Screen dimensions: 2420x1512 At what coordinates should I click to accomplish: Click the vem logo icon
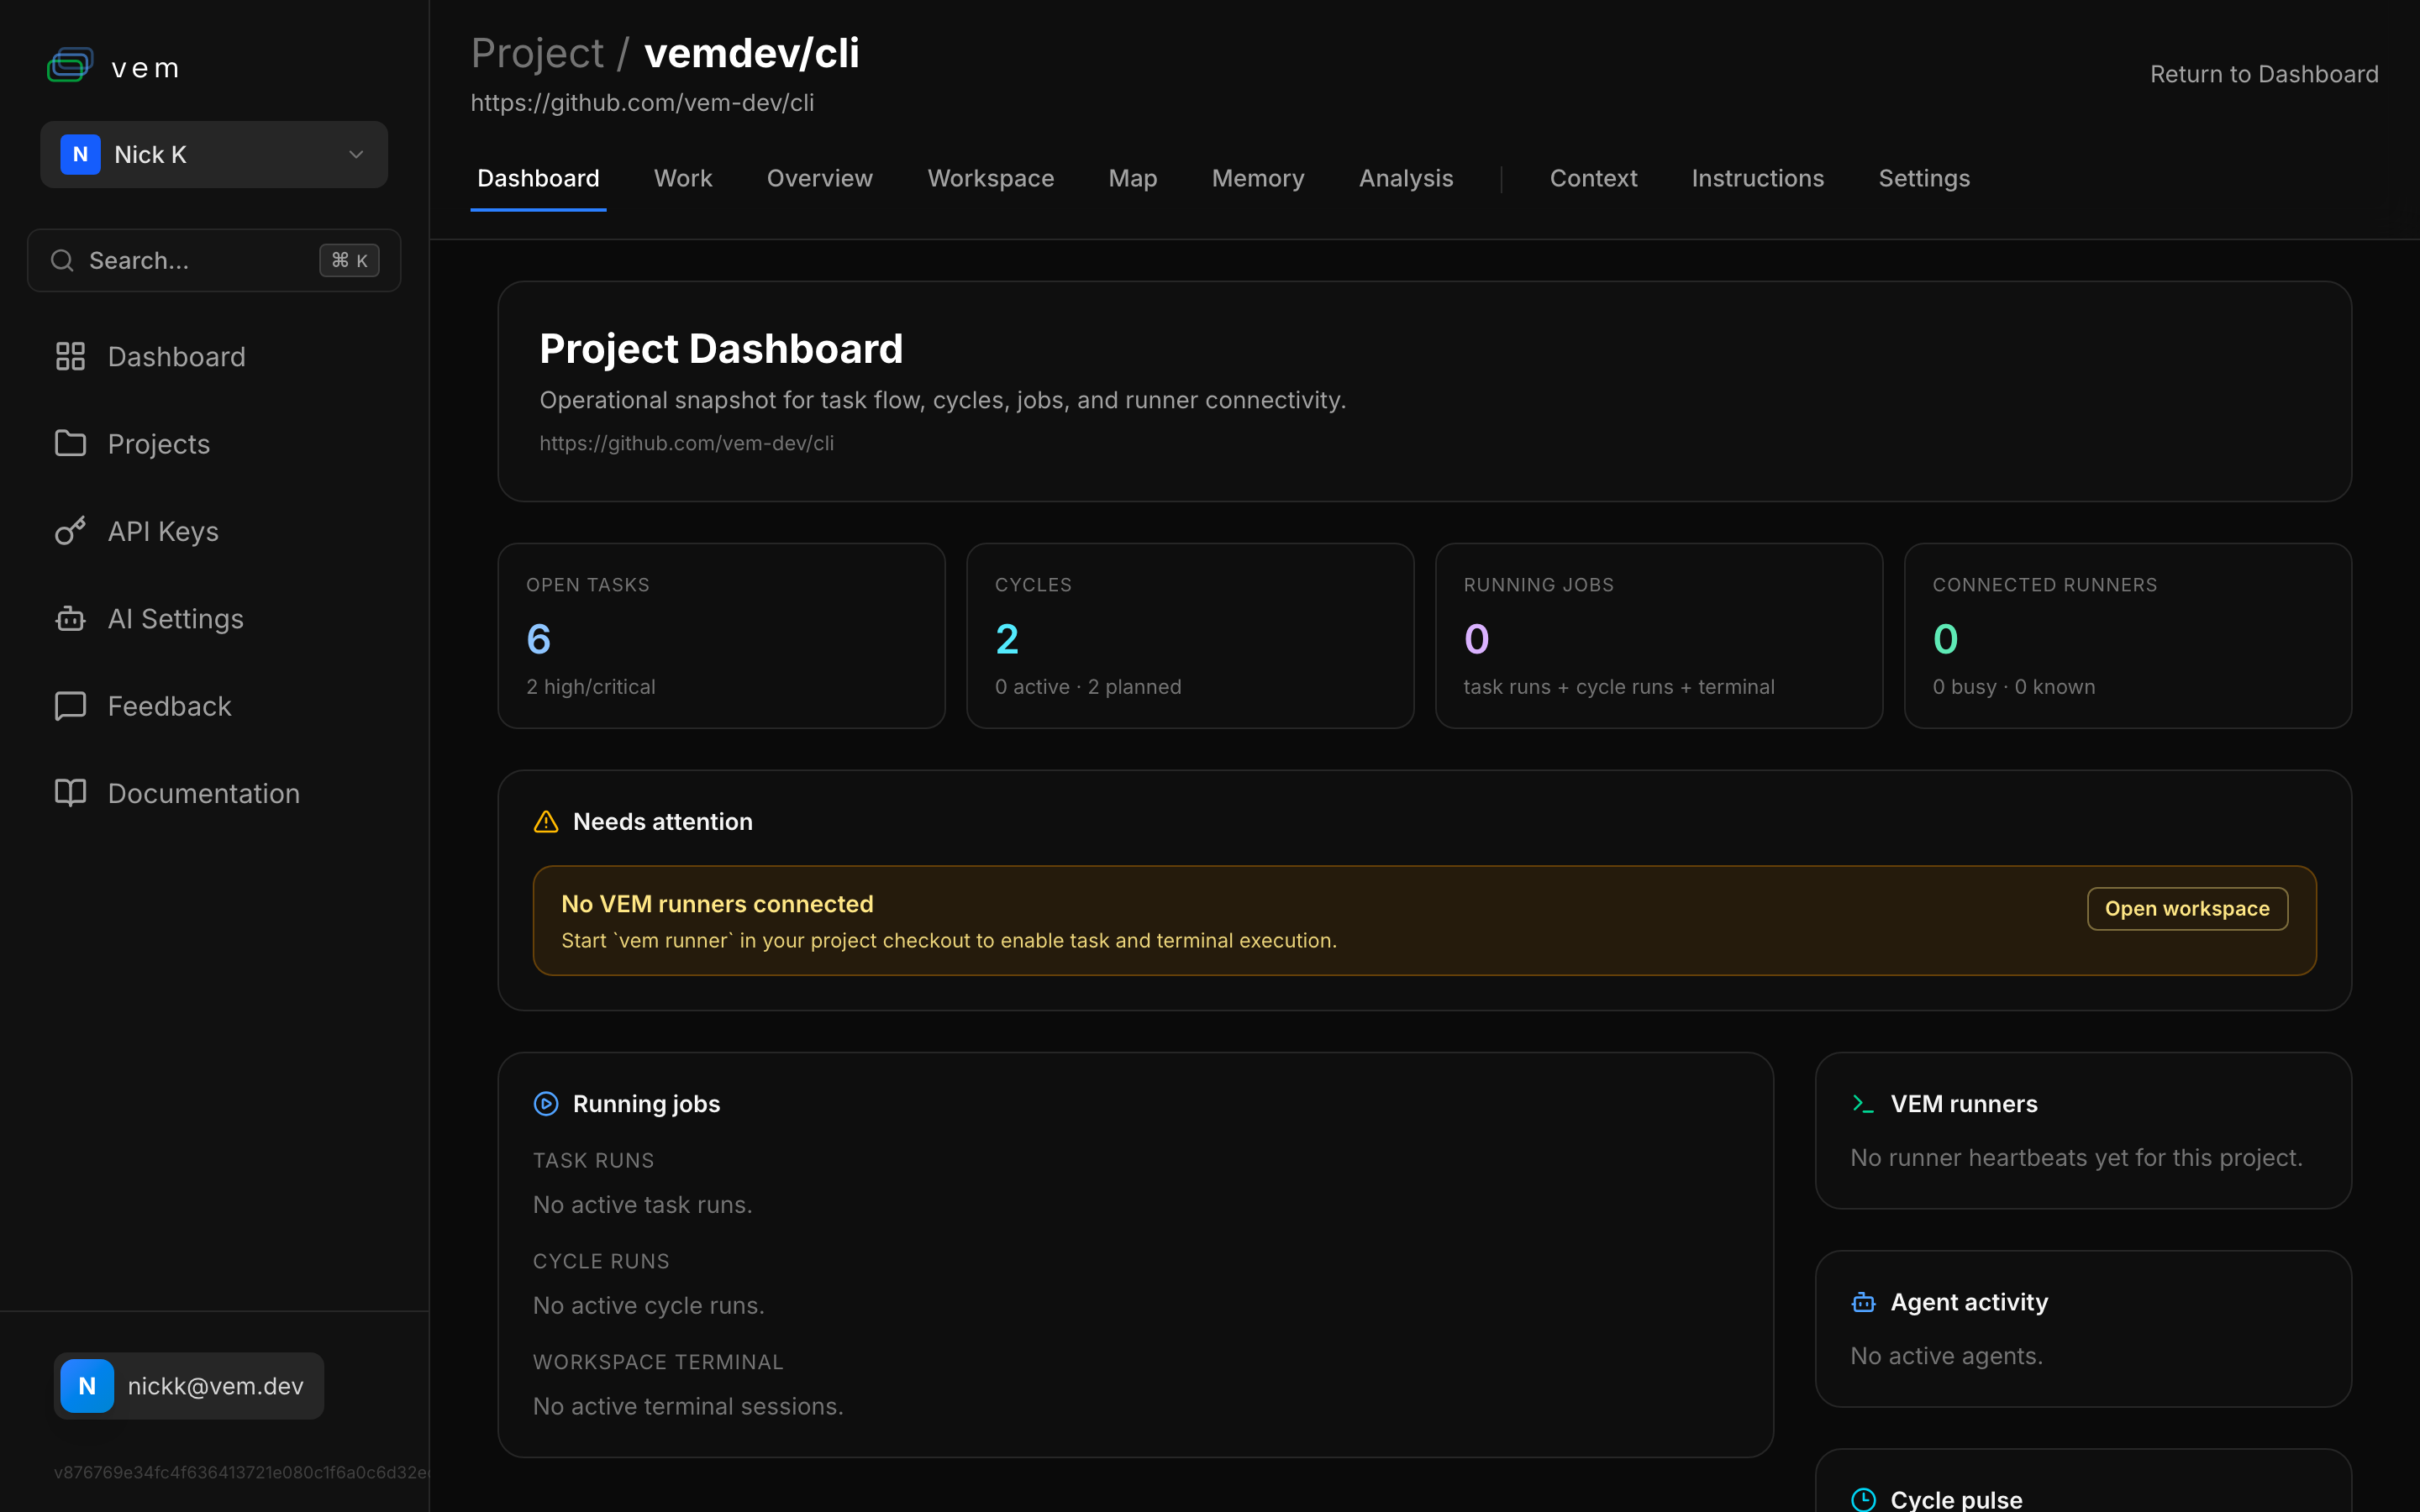(70, 66)
